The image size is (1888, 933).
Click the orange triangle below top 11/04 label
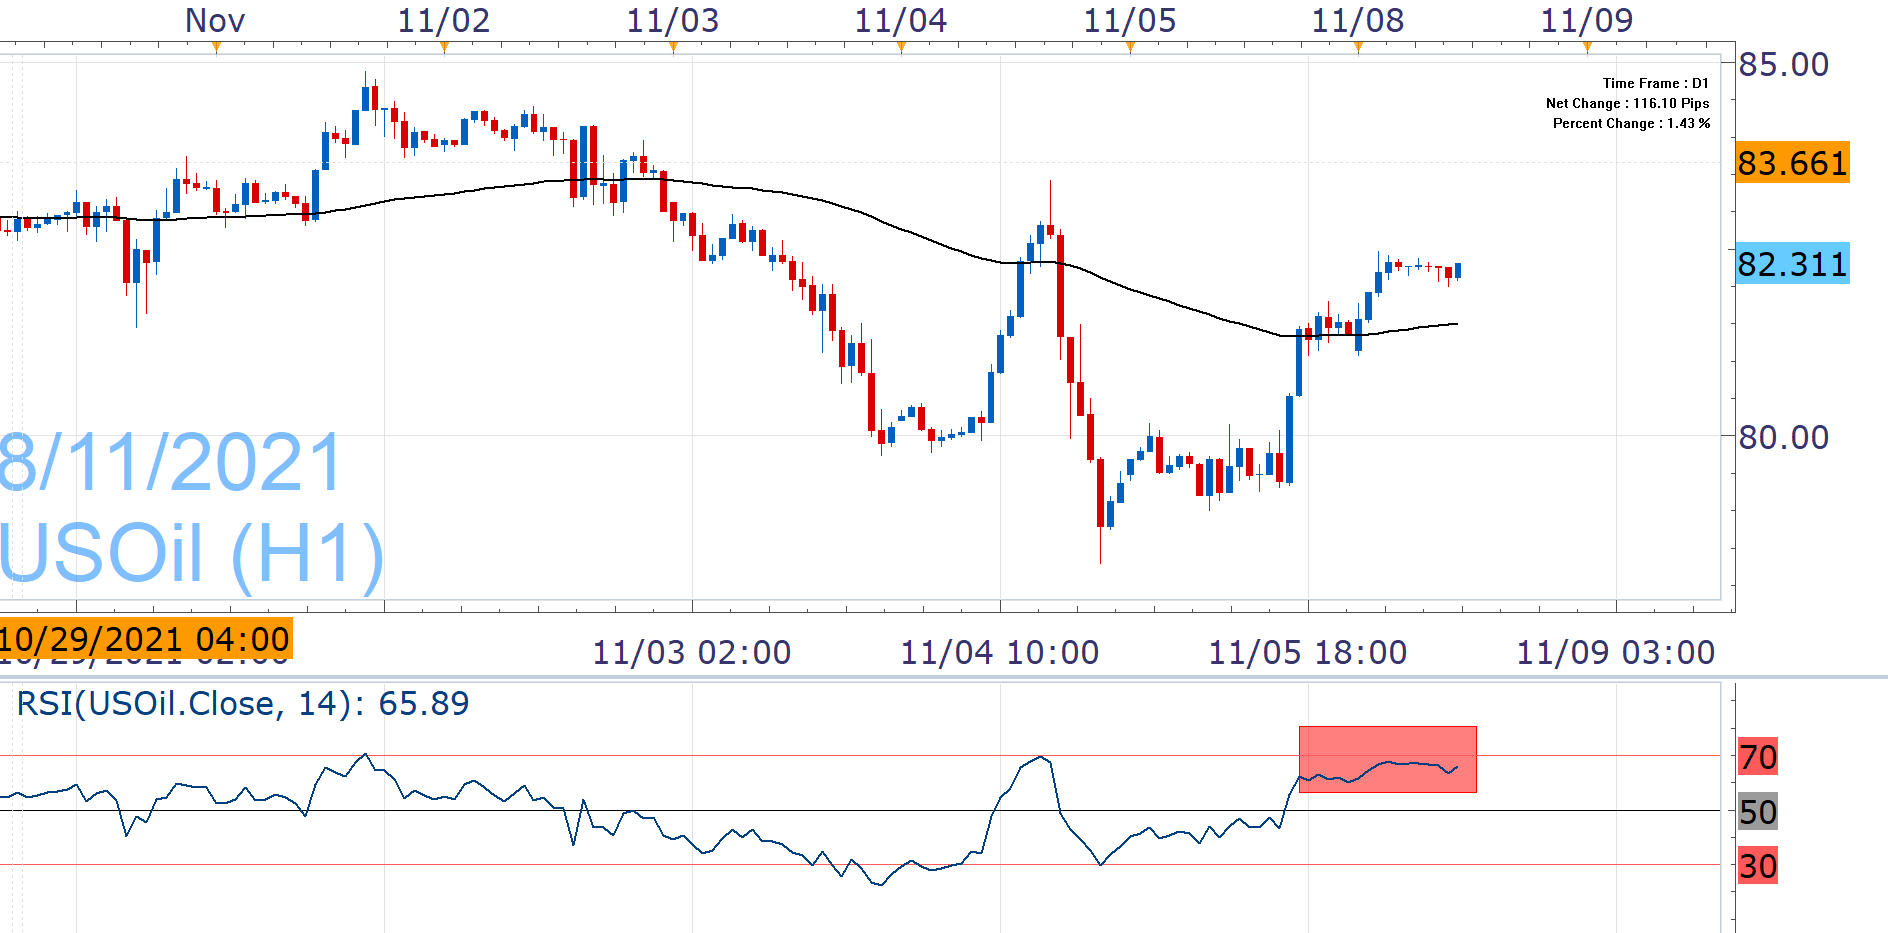coord(901,47)
